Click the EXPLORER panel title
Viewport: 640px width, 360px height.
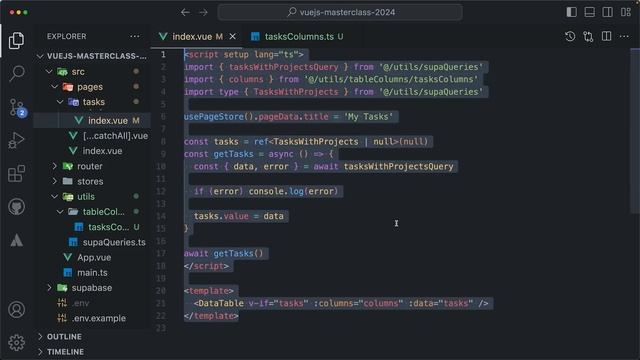(x=67, y=36)
